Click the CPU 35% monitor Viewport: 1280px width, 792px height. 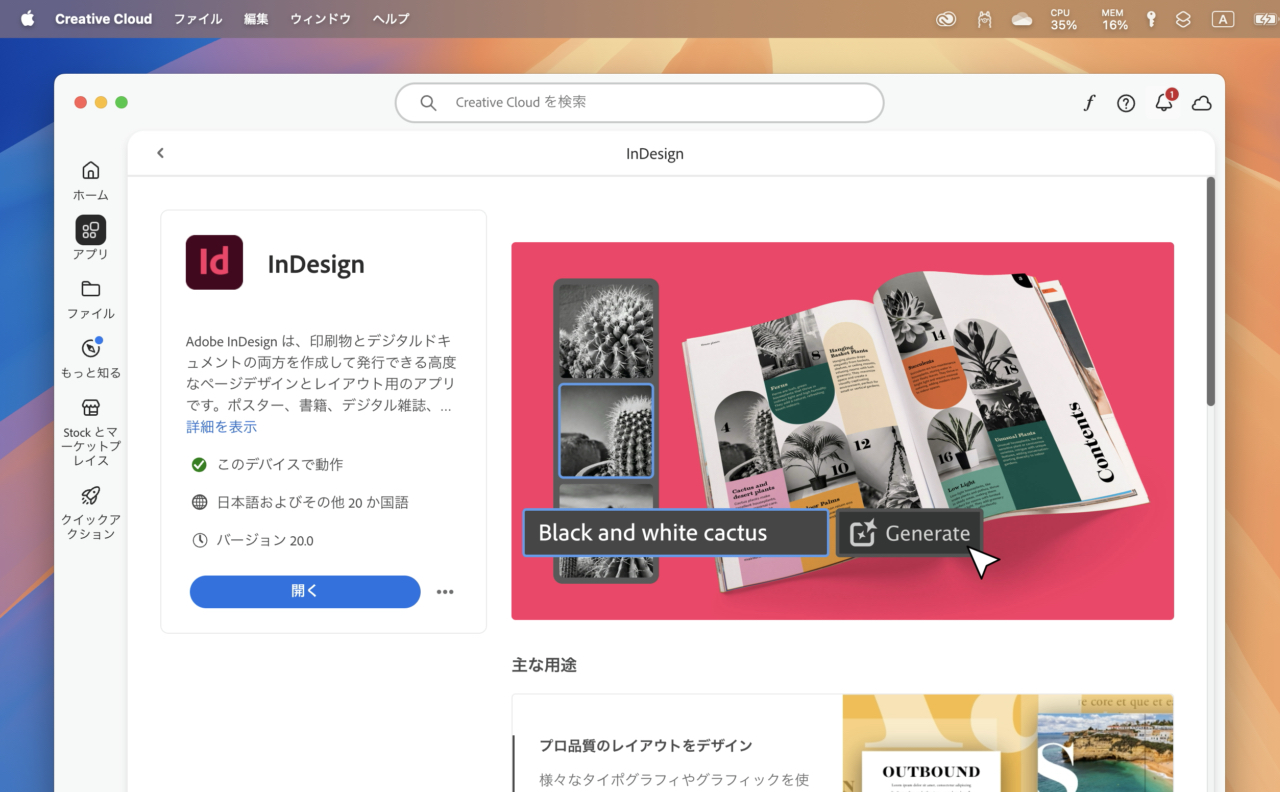click(1063, 19)
